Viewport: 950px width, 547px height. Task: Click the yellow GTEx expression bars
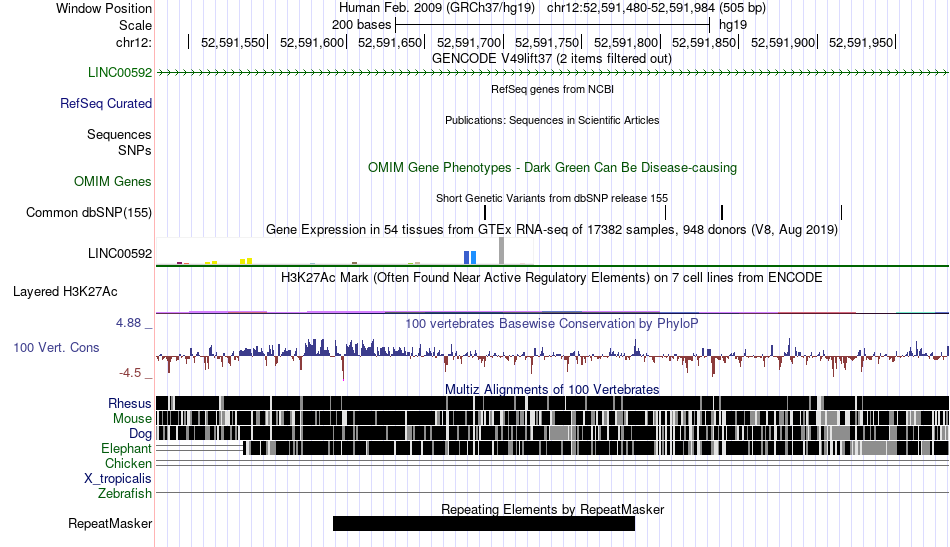point(246,261)
